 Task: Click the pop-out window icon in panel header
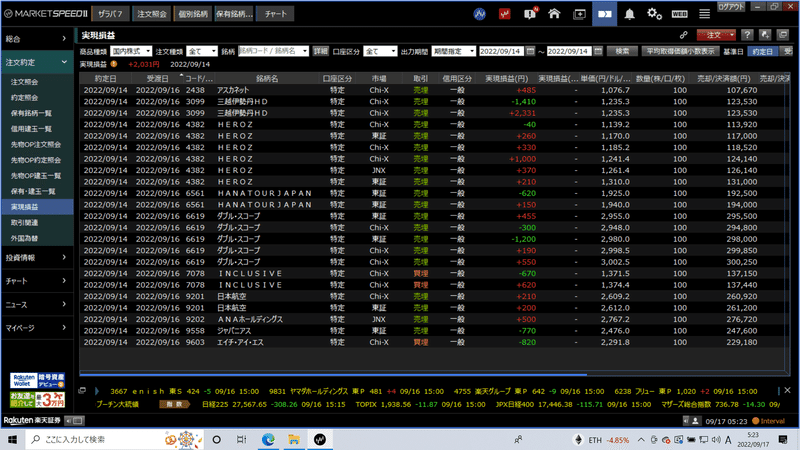tap(783, 35)
